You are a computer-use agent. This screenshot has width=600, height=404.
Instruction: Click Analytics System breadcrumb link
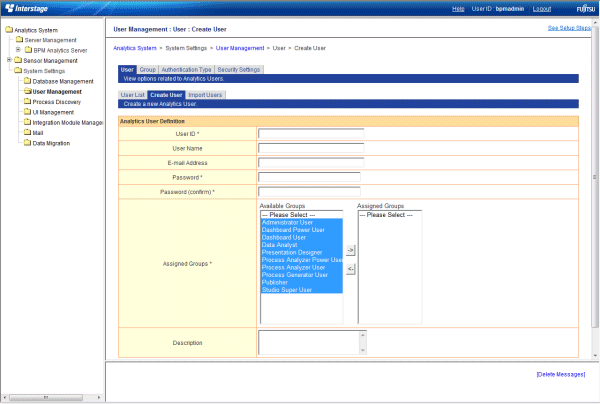click(135, 48)
